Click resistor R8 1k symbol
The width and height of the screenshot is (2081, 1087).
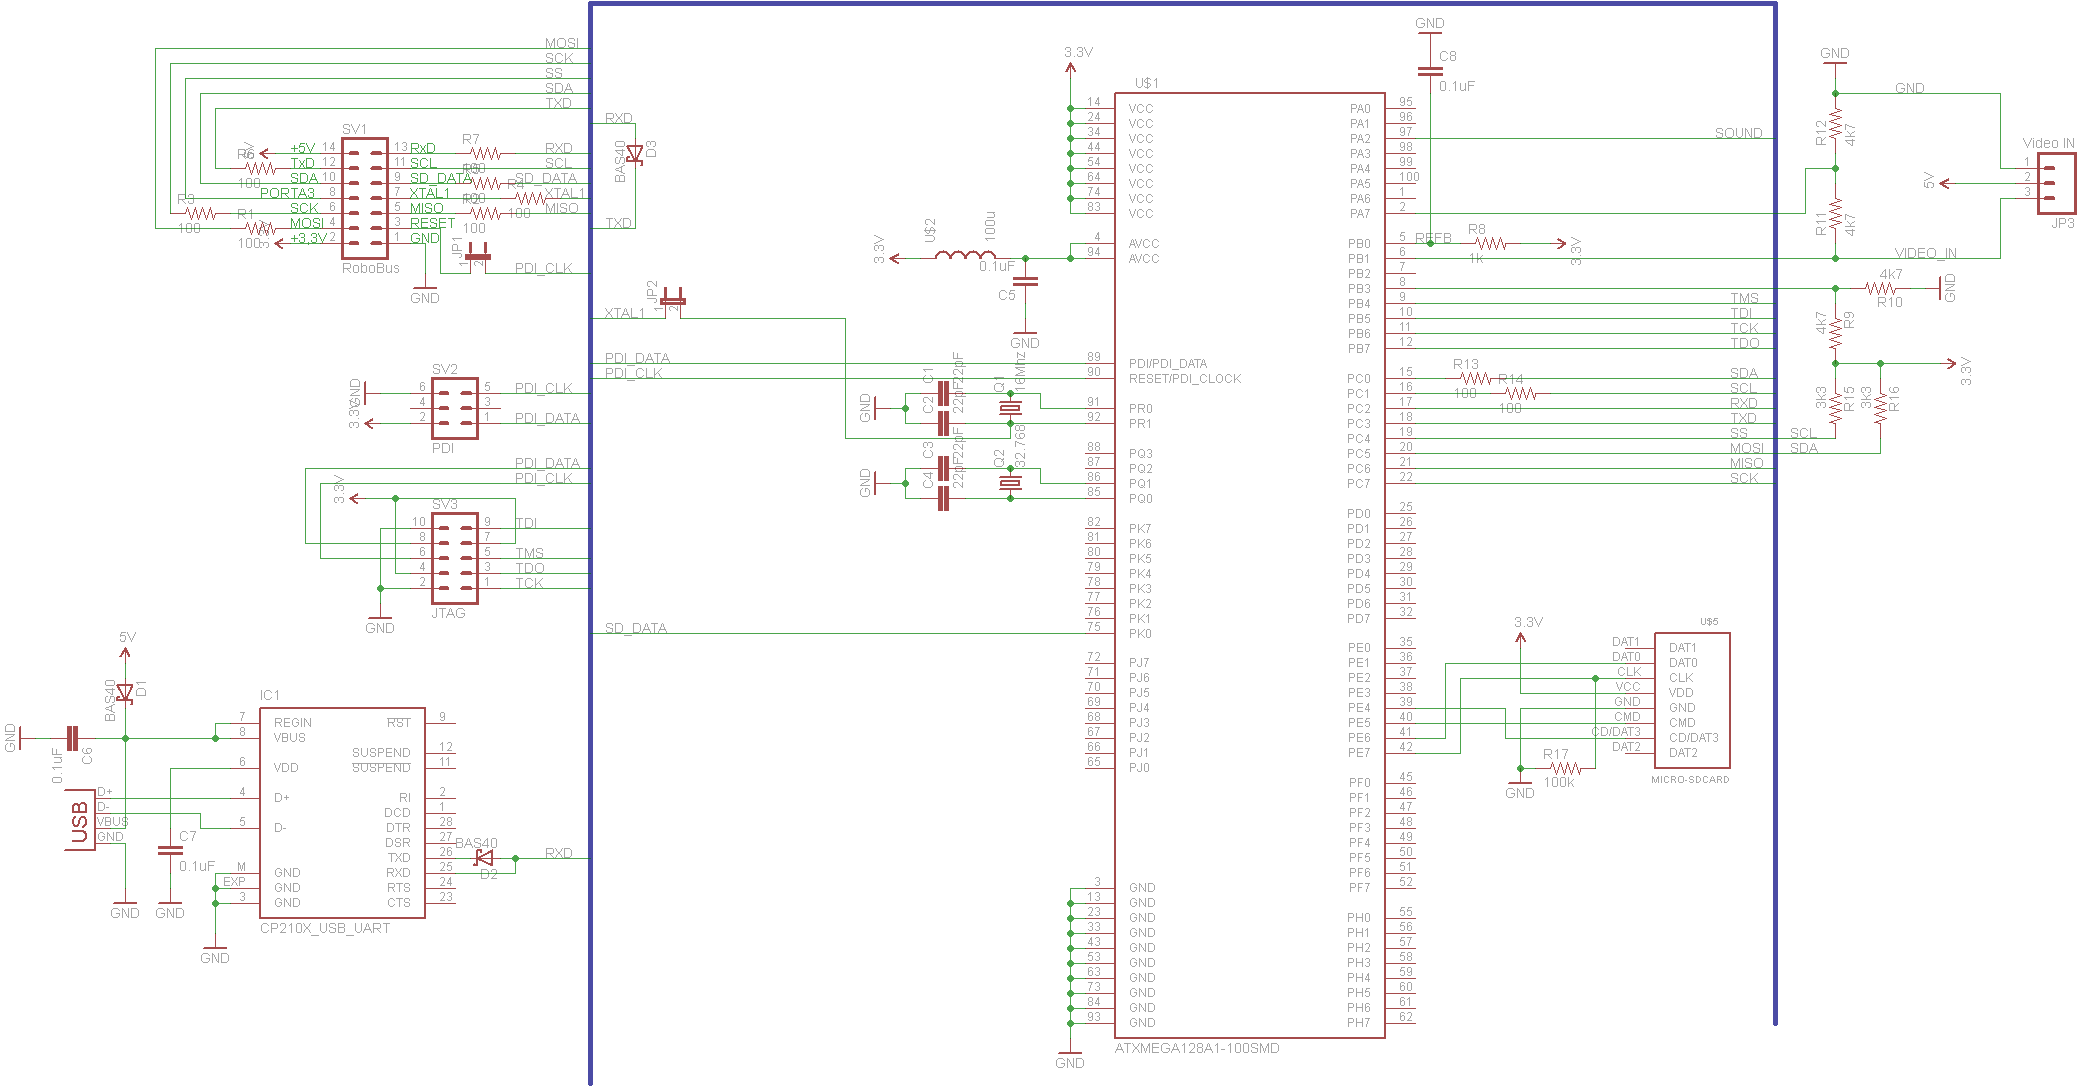coord(1490,243)
